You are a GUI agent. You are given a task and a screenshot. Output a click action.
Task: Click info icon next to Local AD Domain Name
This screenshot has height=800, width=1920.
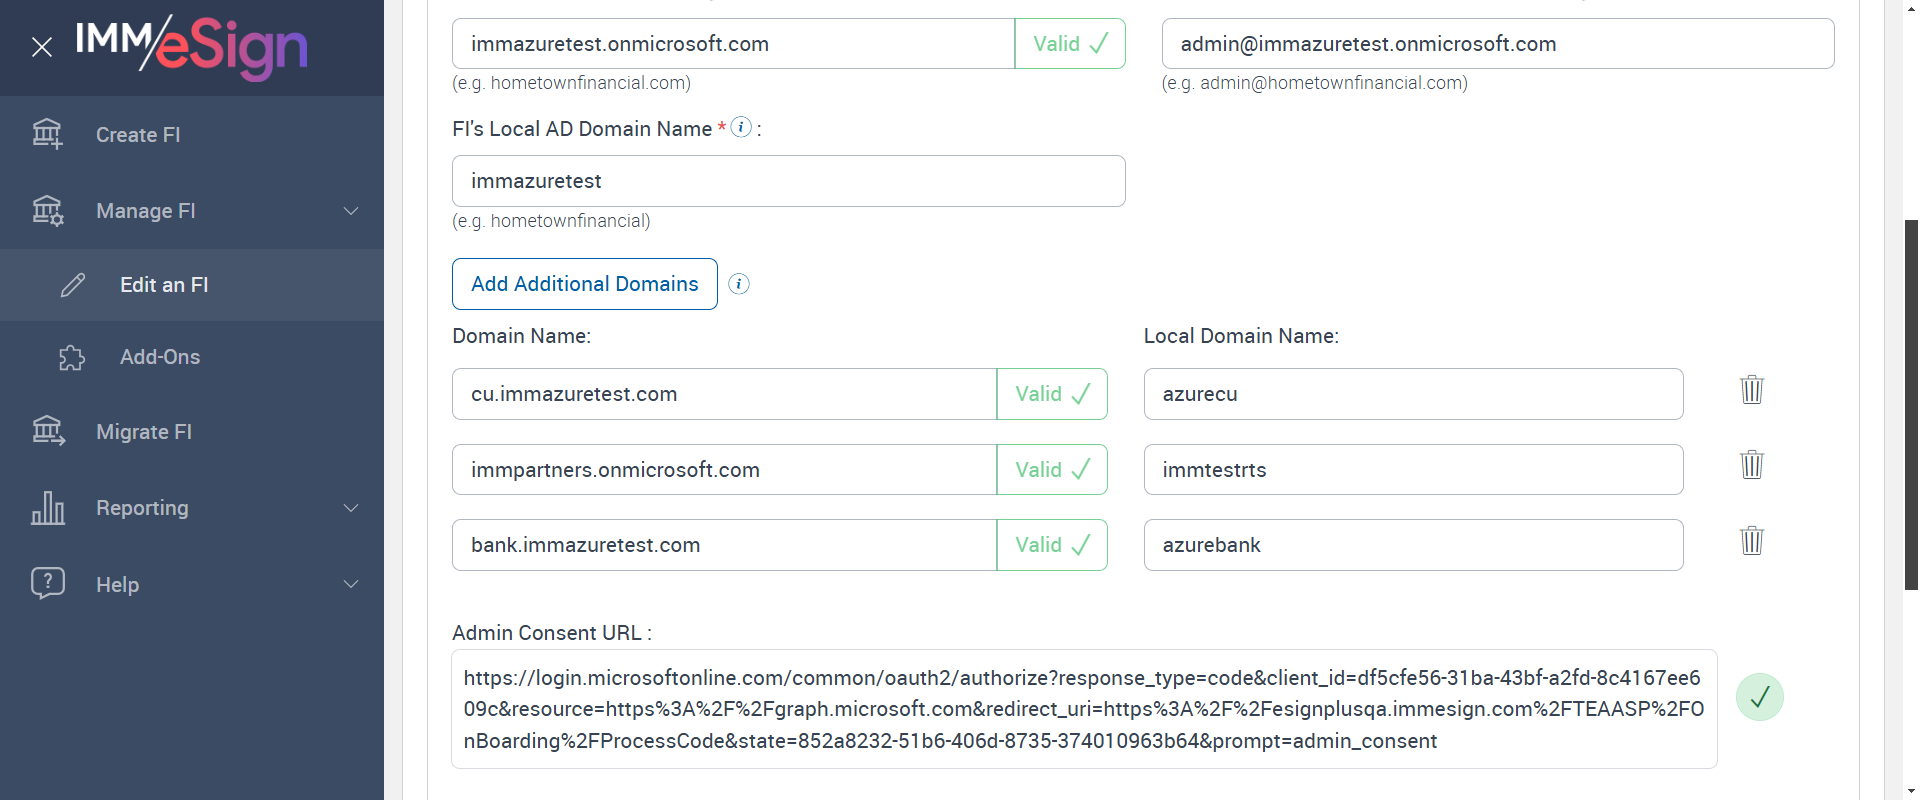pyautogui.click(x=741, y=127)
